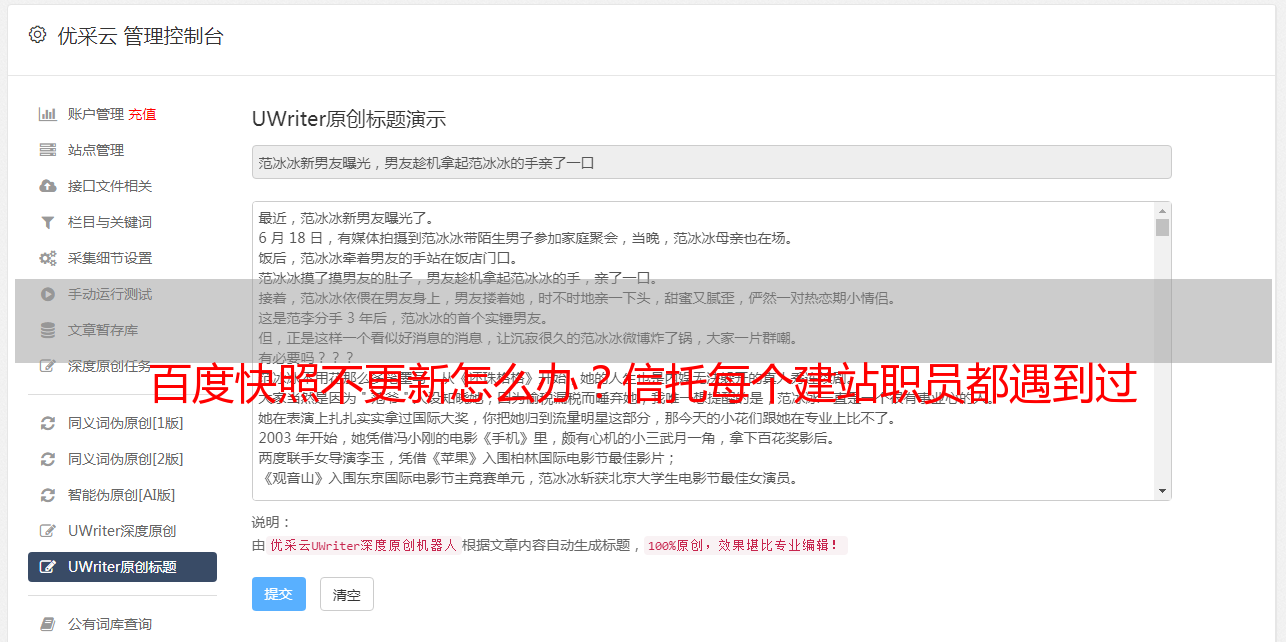Click the 优采云UWriter深度原创机器人 highlighted text
The image size is (1286, 642).
click(x=364, y=545)
